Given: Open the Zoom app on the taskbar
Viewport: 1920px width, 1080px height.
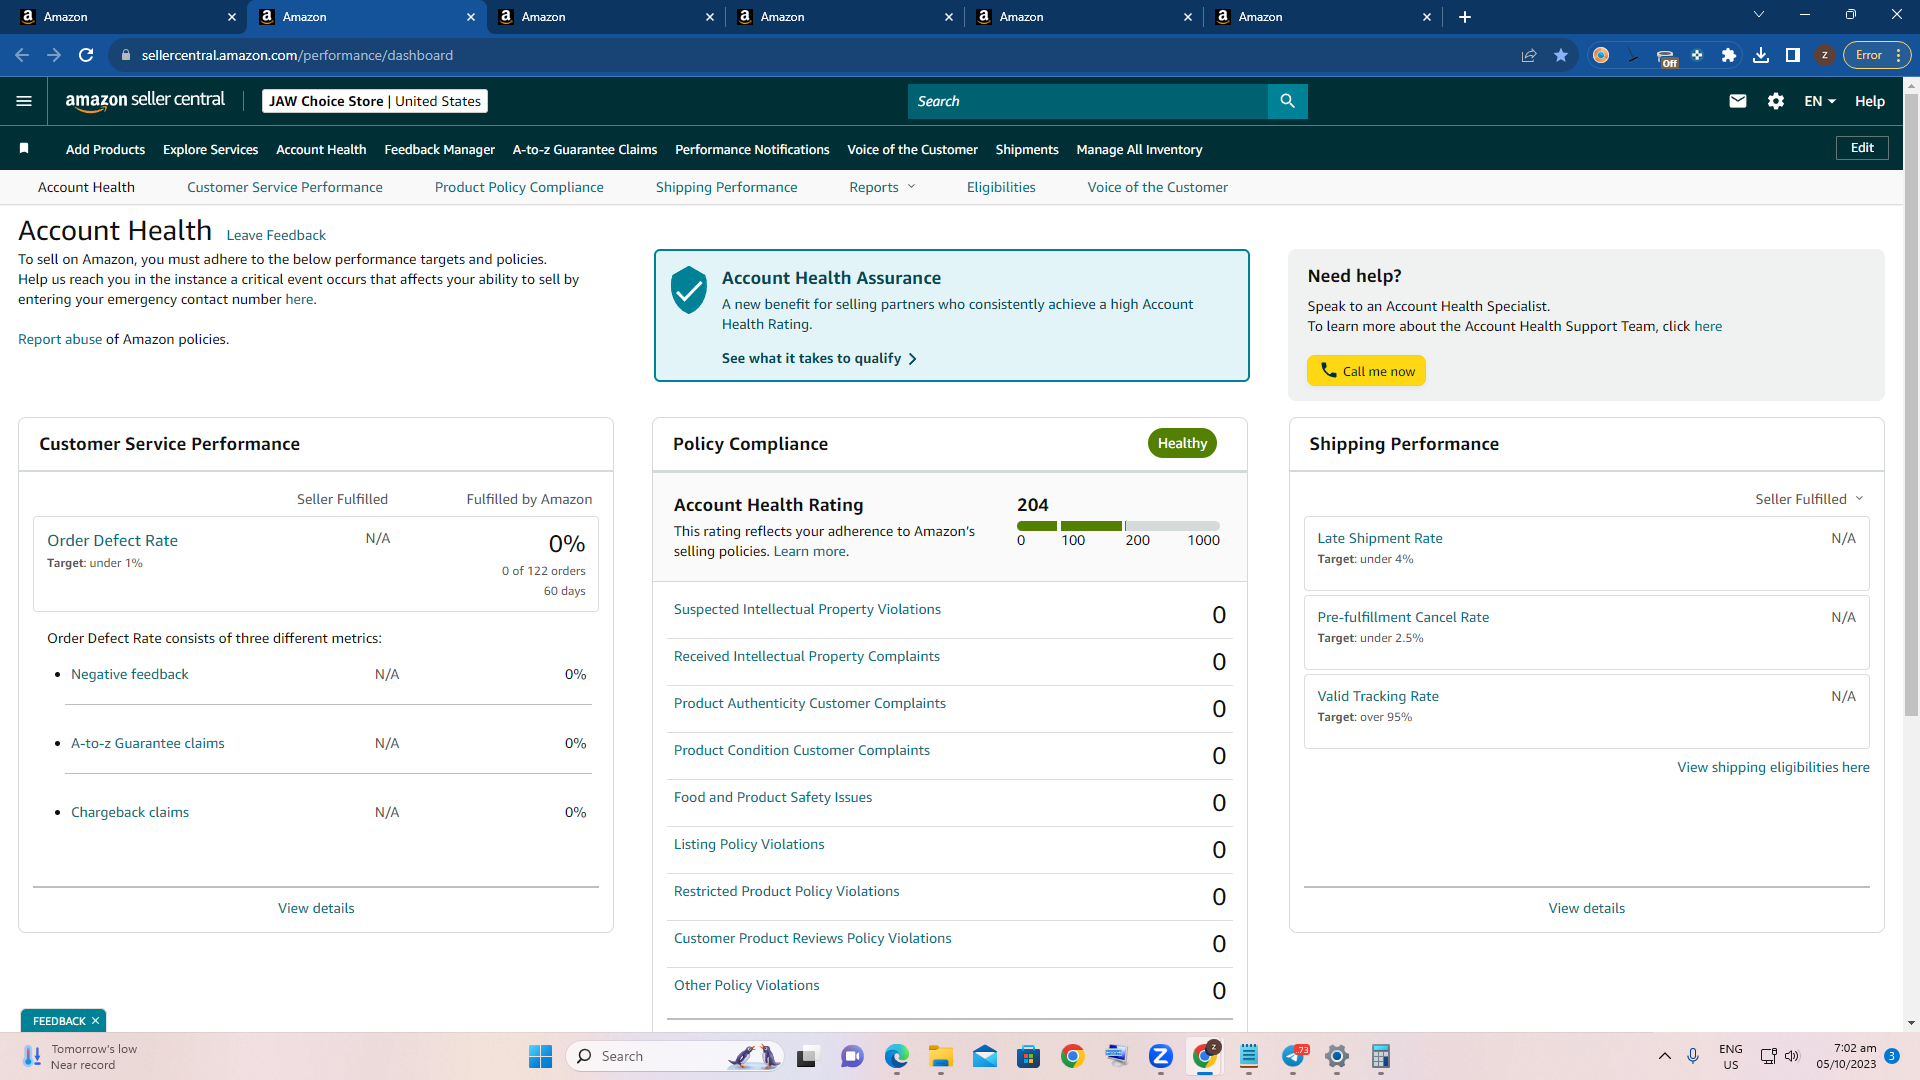Looking at the screenshot, I should click(x=1160, y=1056).
